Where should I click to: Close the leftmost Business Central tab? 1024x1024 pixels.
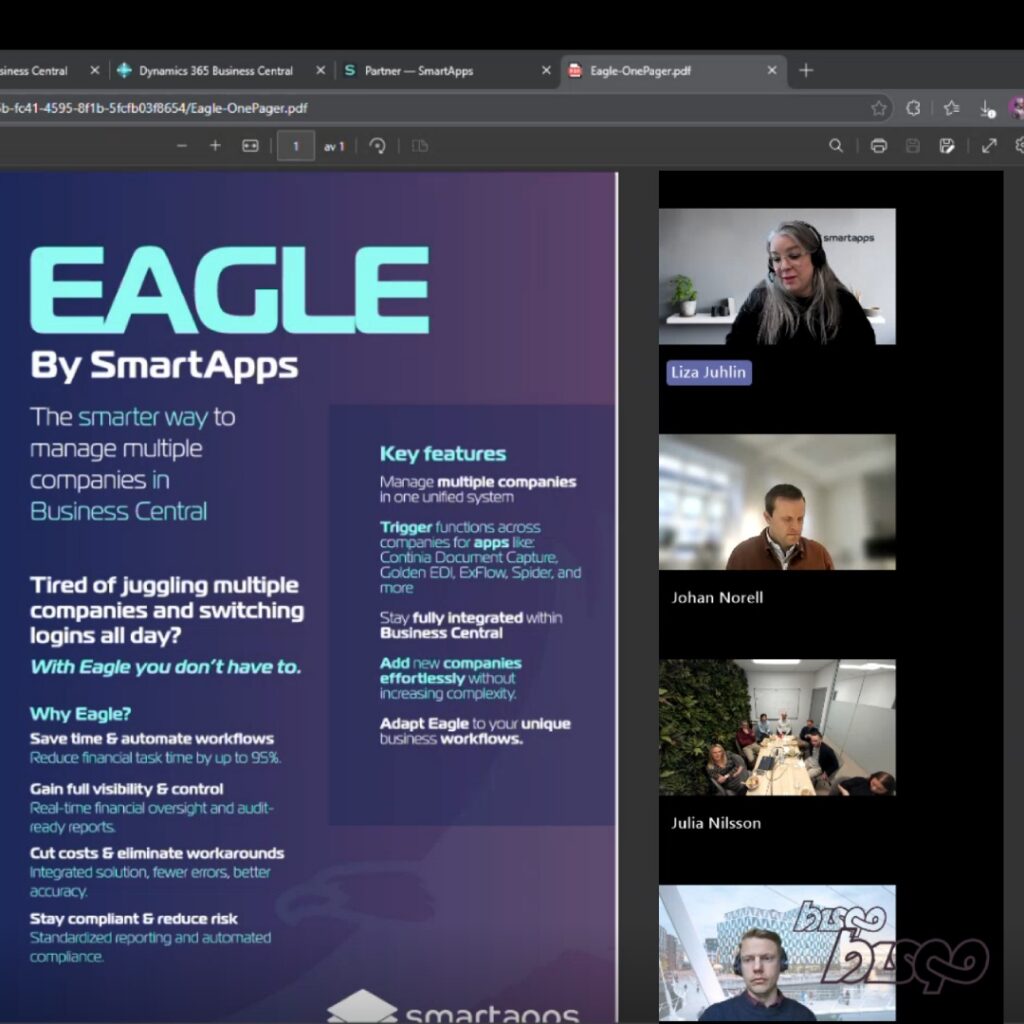coord(95,70)
